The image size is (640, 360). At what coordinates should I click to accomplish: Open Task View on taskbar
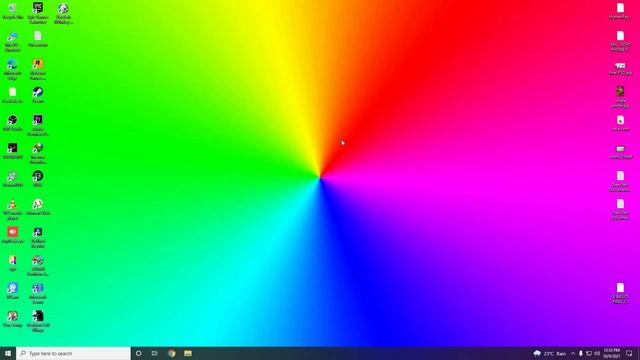pos(155,353)
